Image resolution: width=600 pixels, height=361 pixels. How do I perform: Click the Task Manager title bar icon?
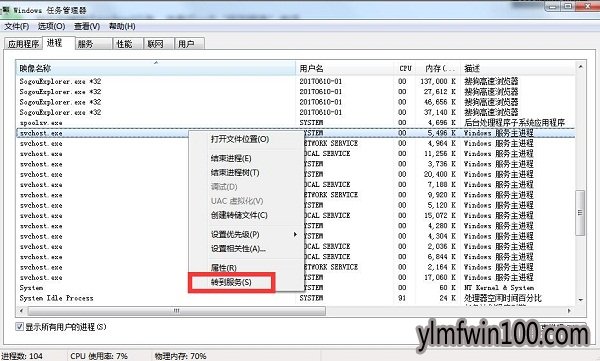(5, 10)
